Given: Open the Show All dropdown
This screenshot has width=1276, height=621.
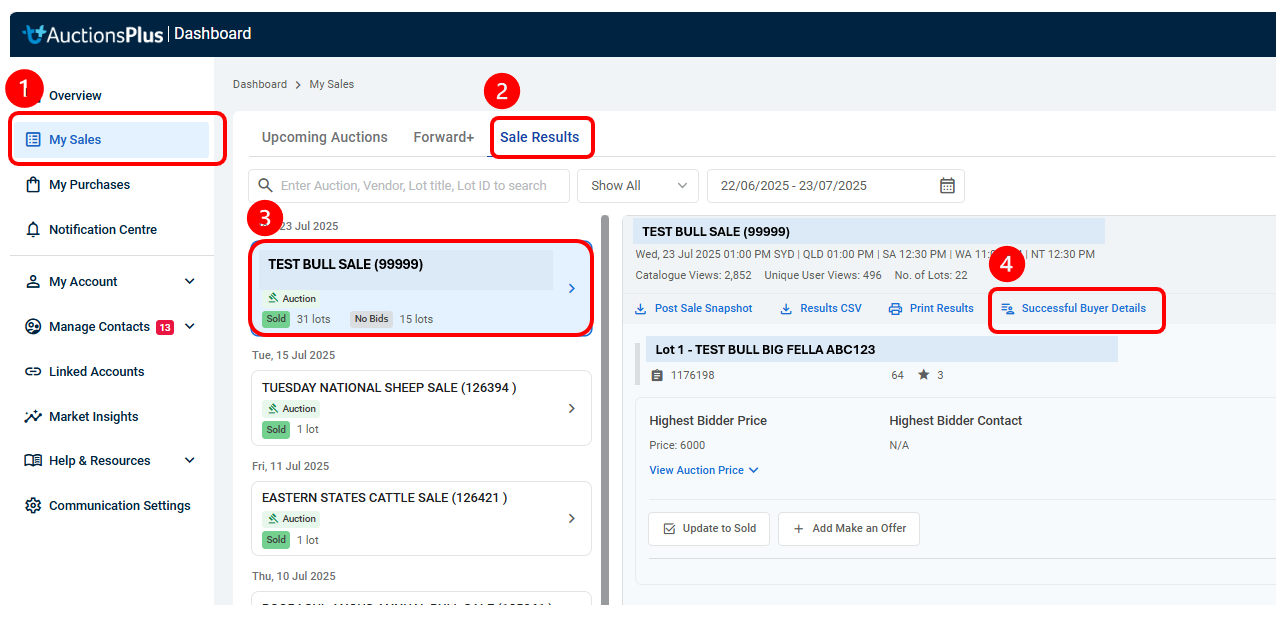Looking at the screenshot, I should 638,186.
